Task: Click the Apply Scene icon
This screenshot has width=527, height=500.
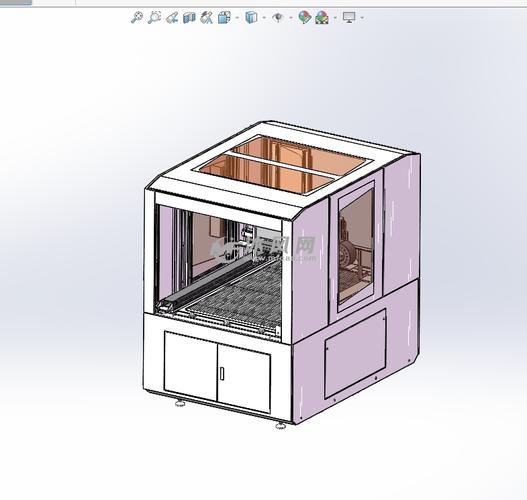Action: click(x=322, y=17)
